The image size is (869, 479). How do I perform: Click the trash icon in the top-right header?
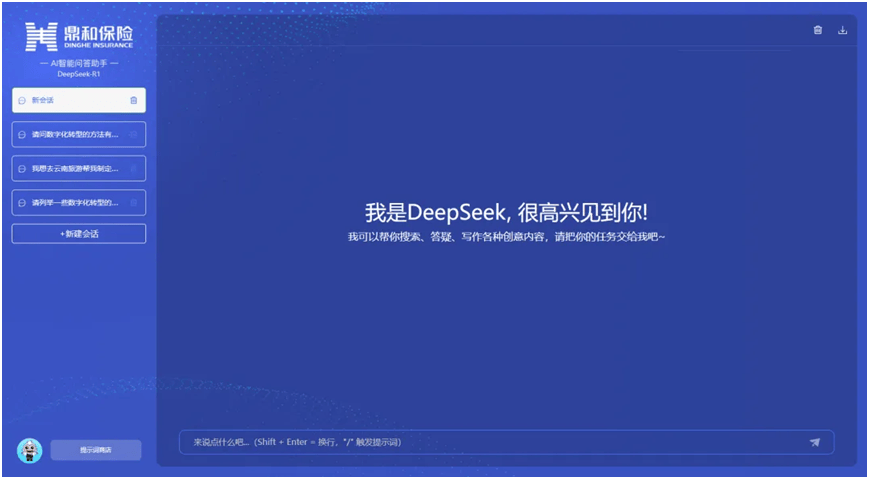pos(817,30)
